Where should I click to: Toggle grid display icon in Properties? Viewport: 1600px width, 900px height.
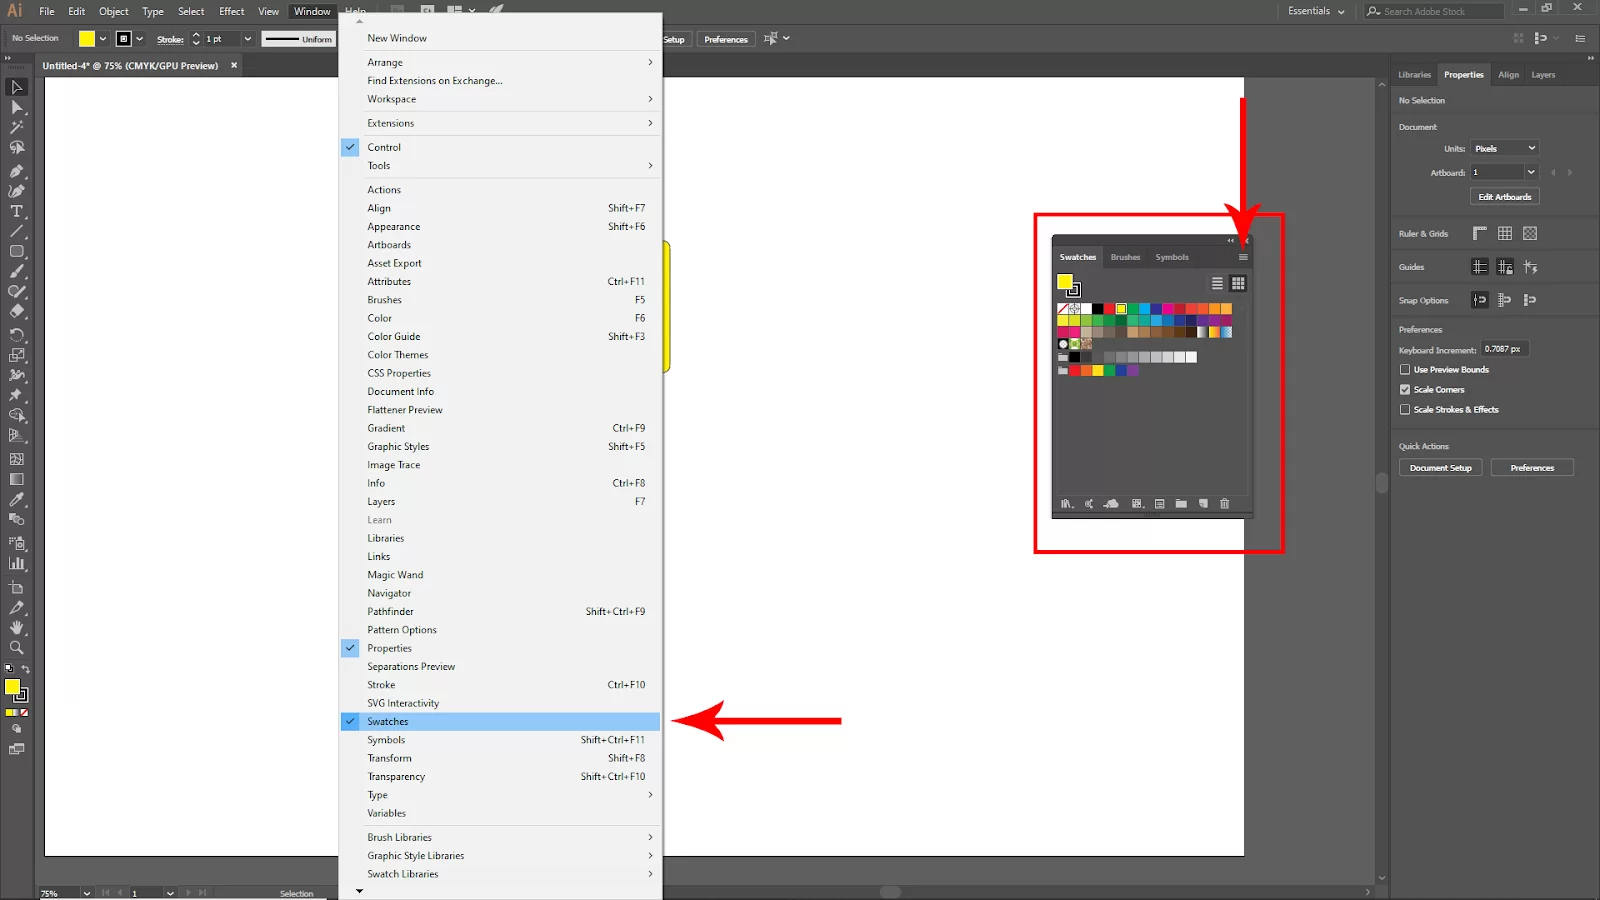point(1505,233)
